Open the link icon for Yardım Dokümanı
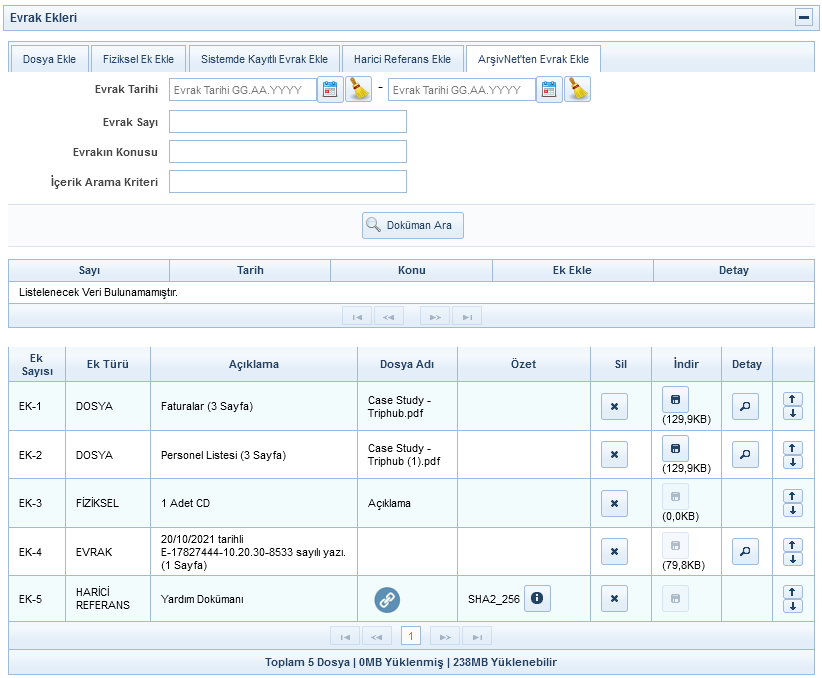 pos(387,599)
